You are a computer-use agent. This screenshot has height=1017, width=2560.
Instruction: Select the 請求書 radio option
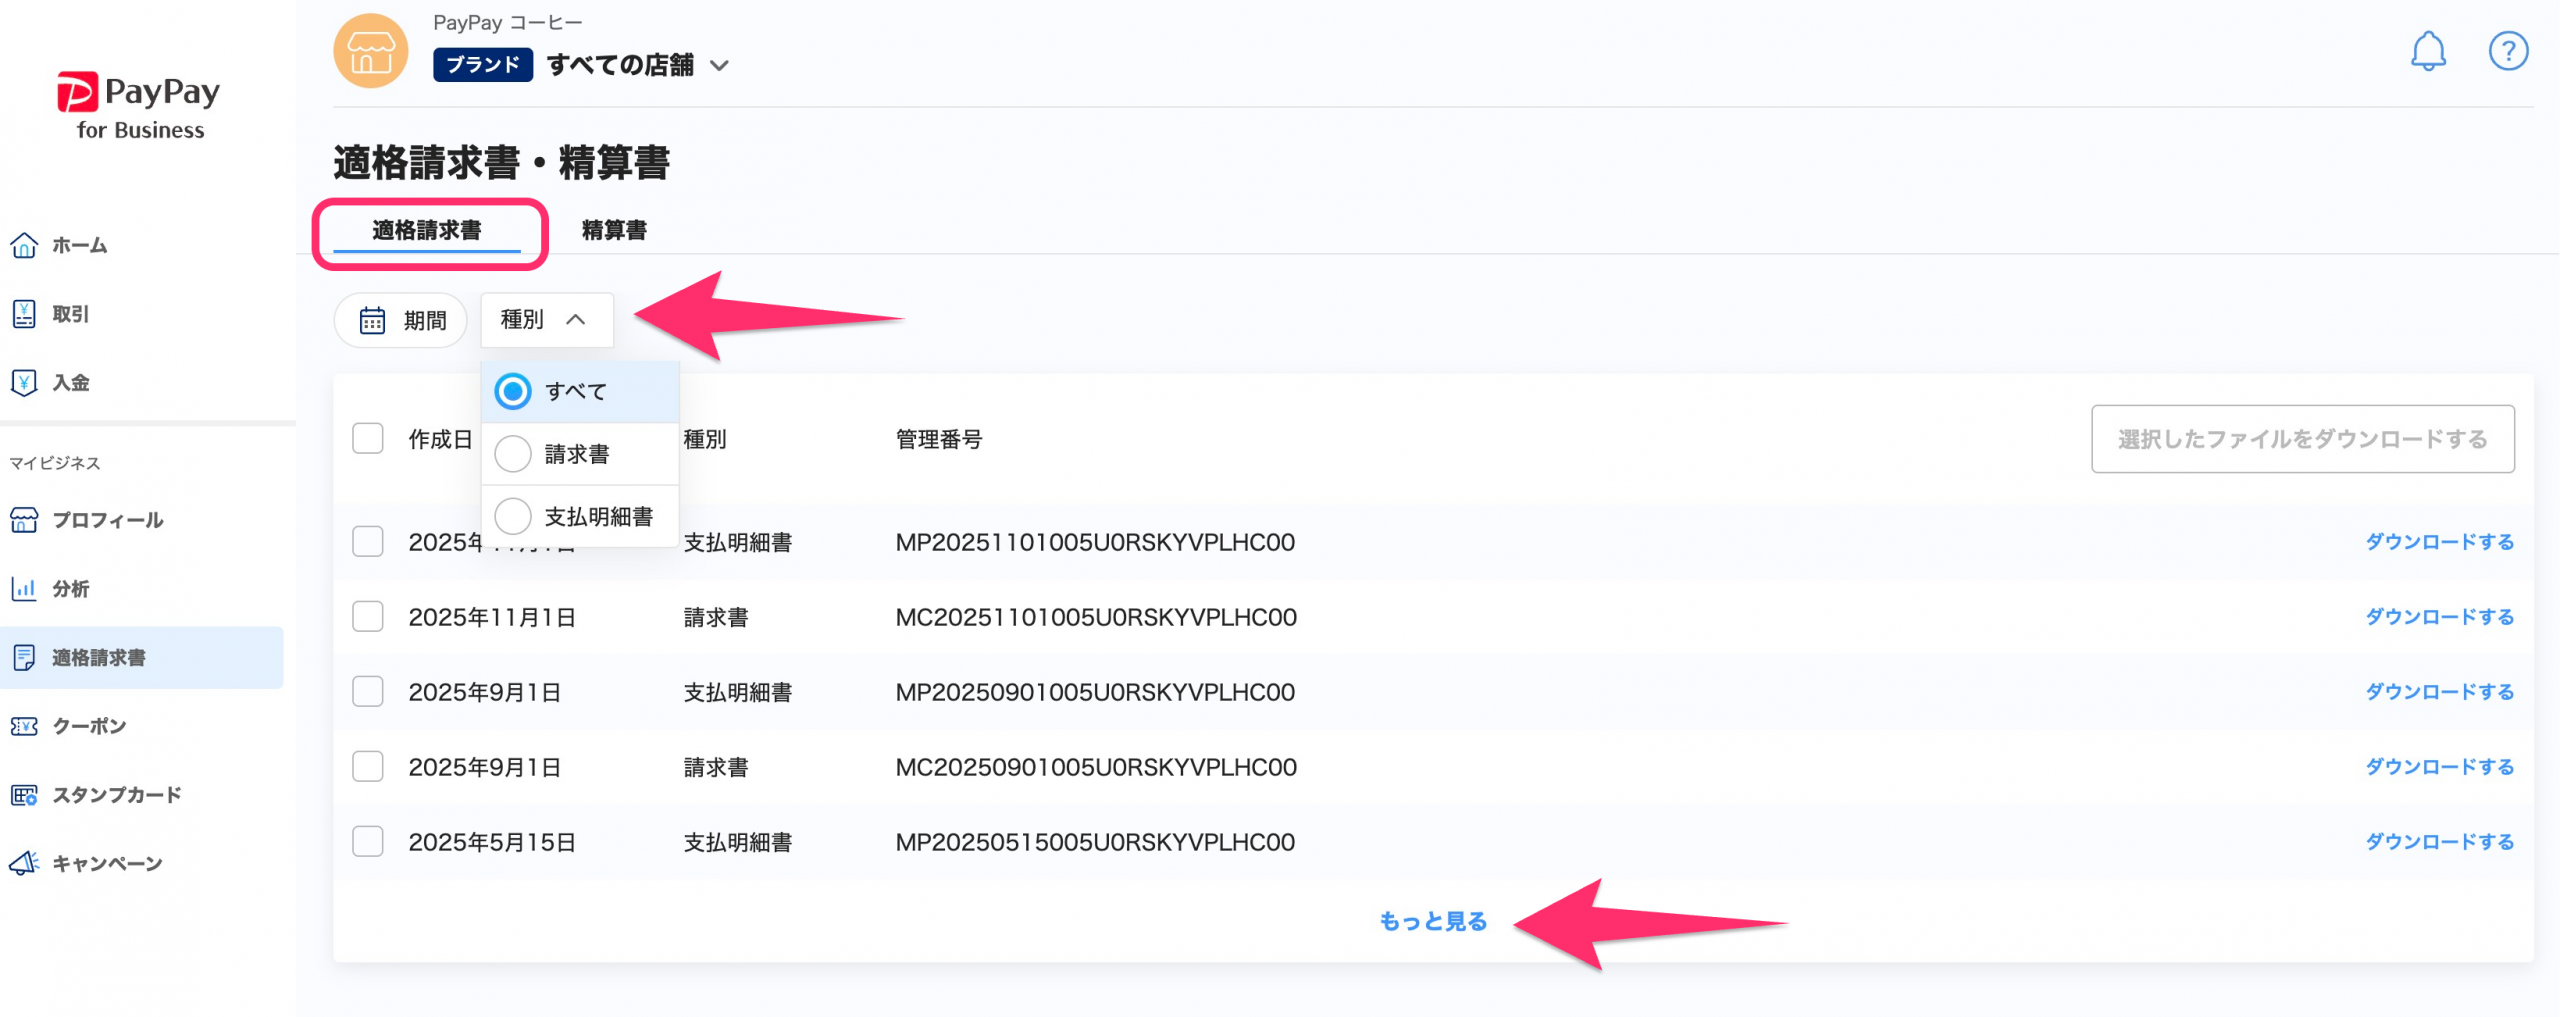click(x=513, y=454)
